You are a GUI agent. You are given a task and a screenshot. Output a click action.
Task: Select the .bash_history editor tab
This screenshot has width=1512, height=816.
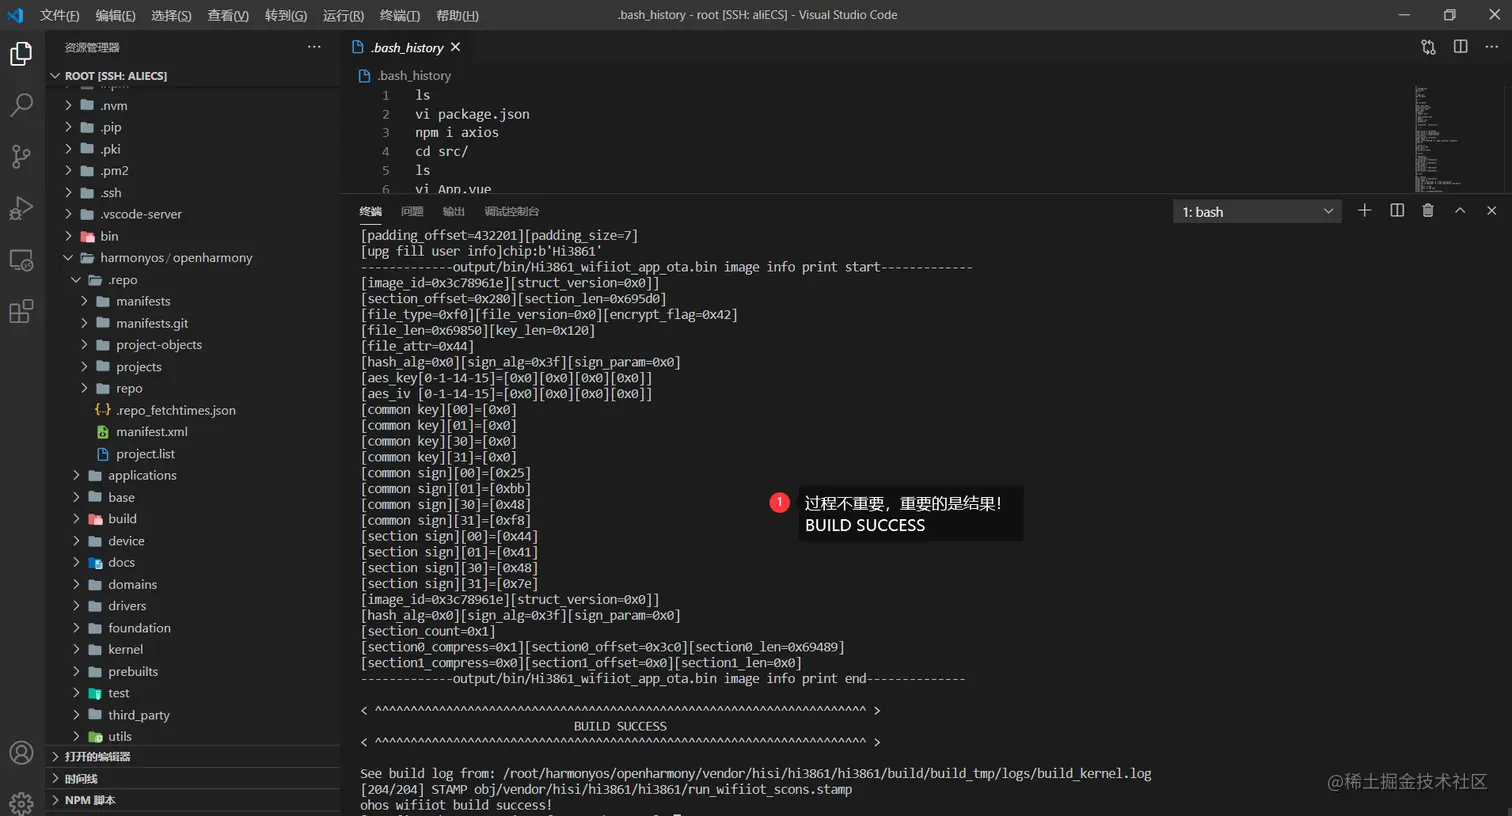(x=407, y=47)
